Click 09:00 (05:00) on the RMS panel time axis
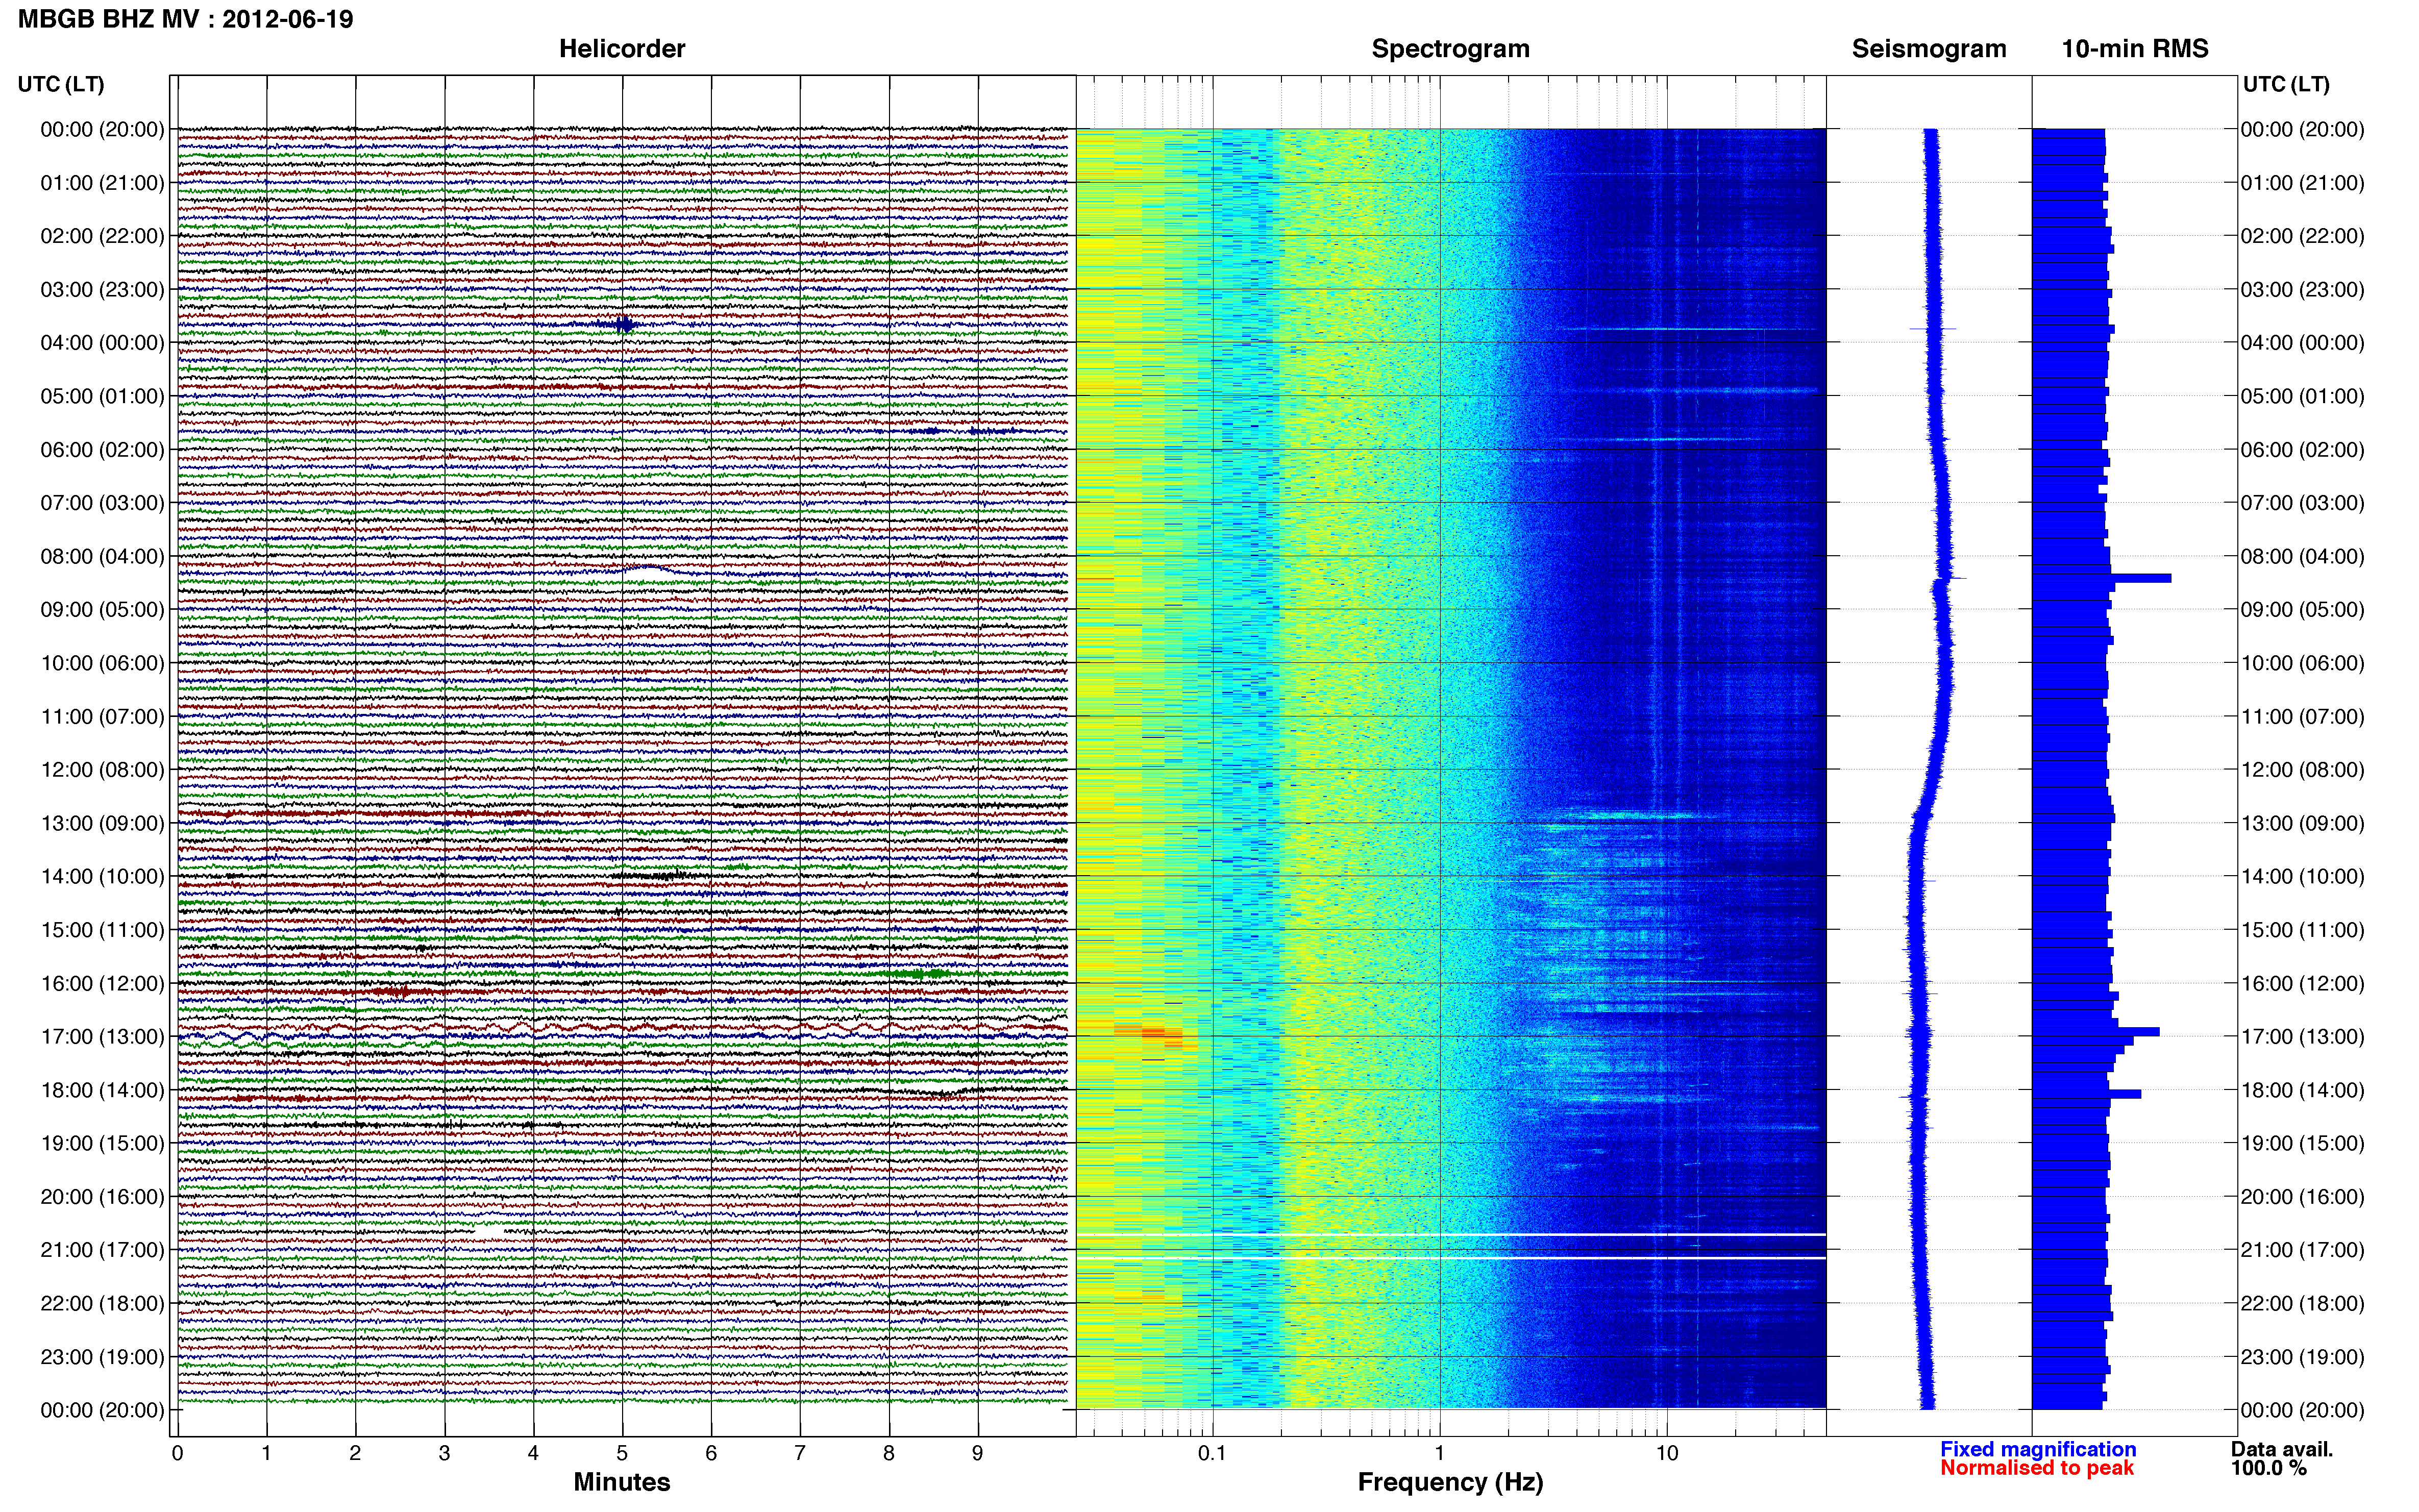Screen dimensions: 2419x1512 click(2302, 610)
